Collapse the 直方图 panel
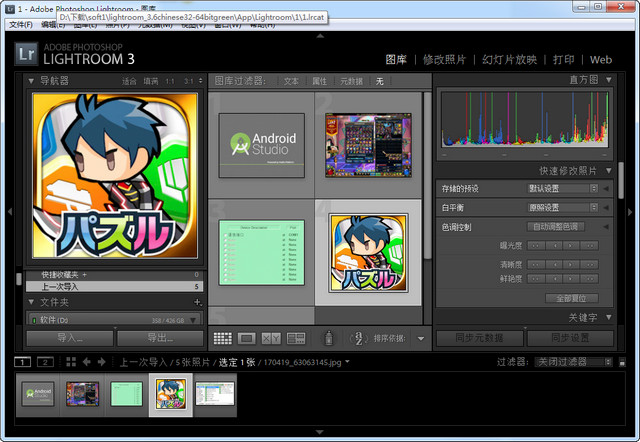This screenshot has height=442, width=640. (x=609, y=80)
